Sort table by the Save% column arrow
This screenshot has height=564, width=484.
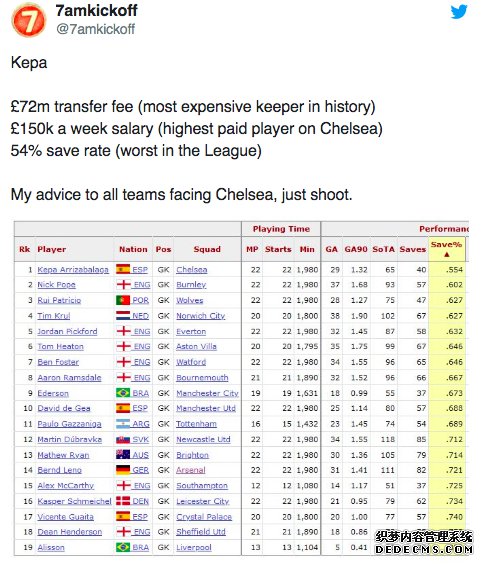pos(447,255)
